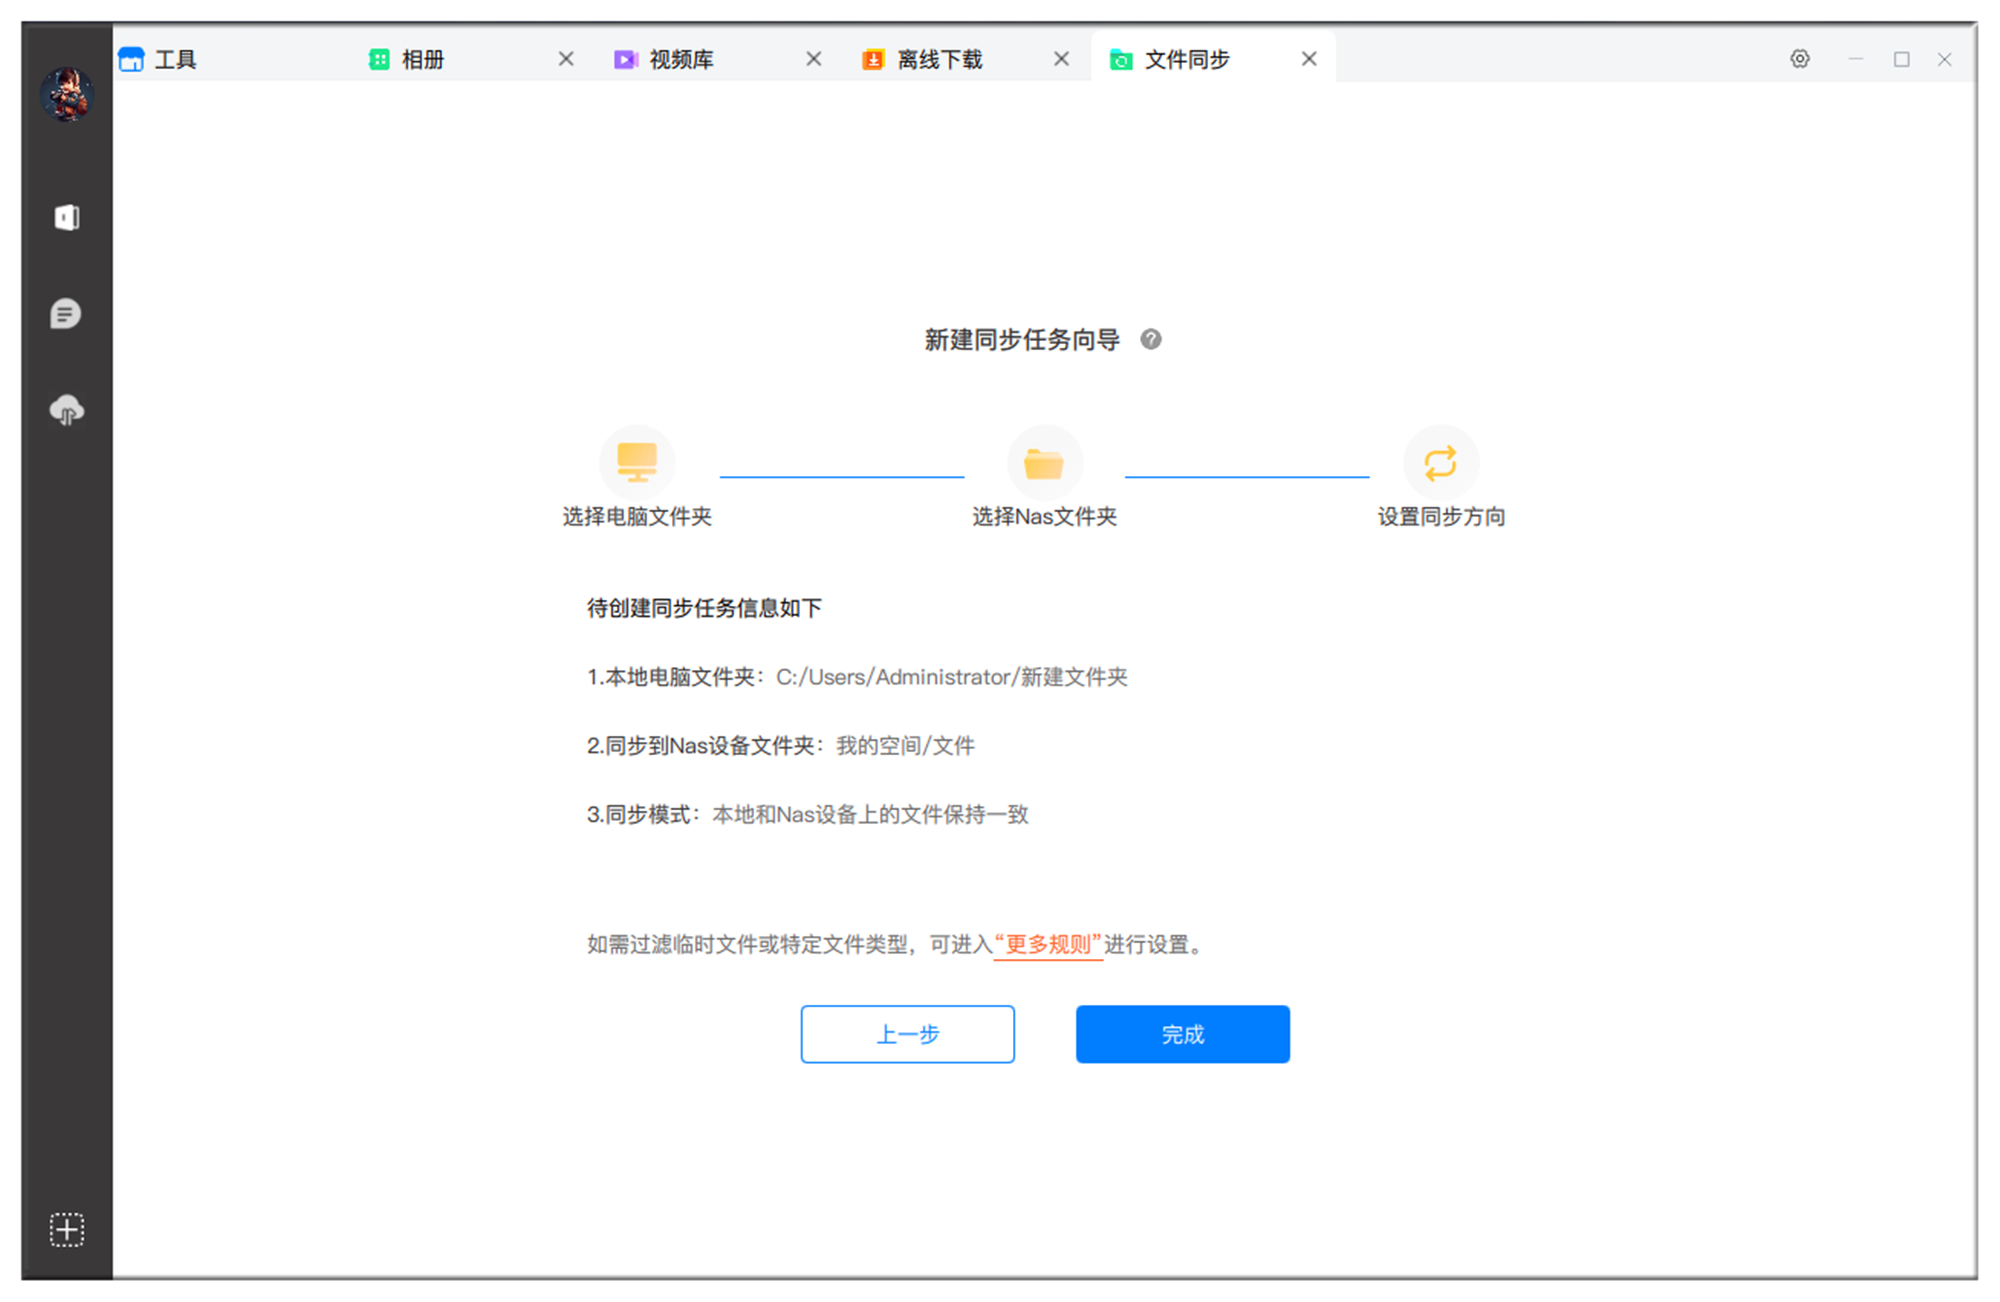This screenshot has height=1302, width=2000.
Task: Click the 完成 button to finish setup
Action: click(1182, 1034)
